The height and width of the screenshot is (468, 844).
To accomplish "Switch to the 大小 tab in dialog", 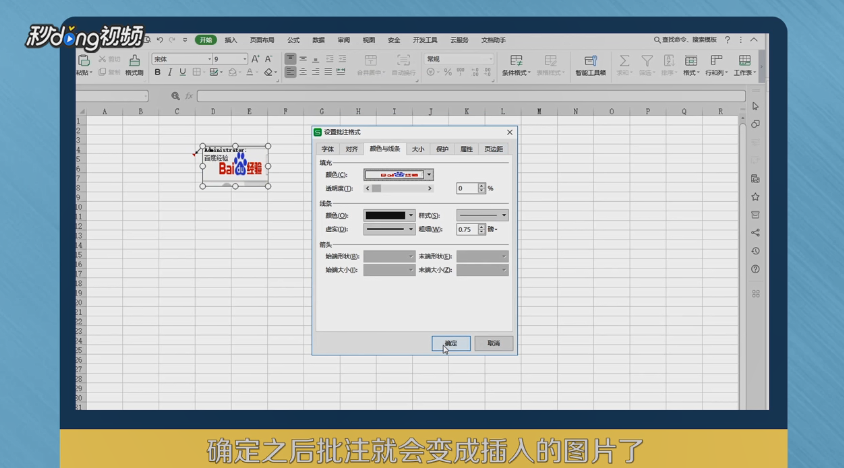I will tap(418, 149).
